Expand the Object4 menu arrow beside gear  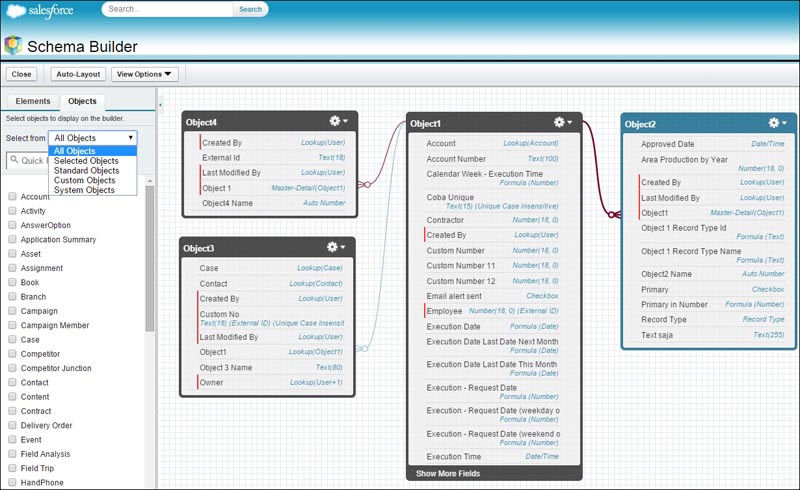coord(345,121)
